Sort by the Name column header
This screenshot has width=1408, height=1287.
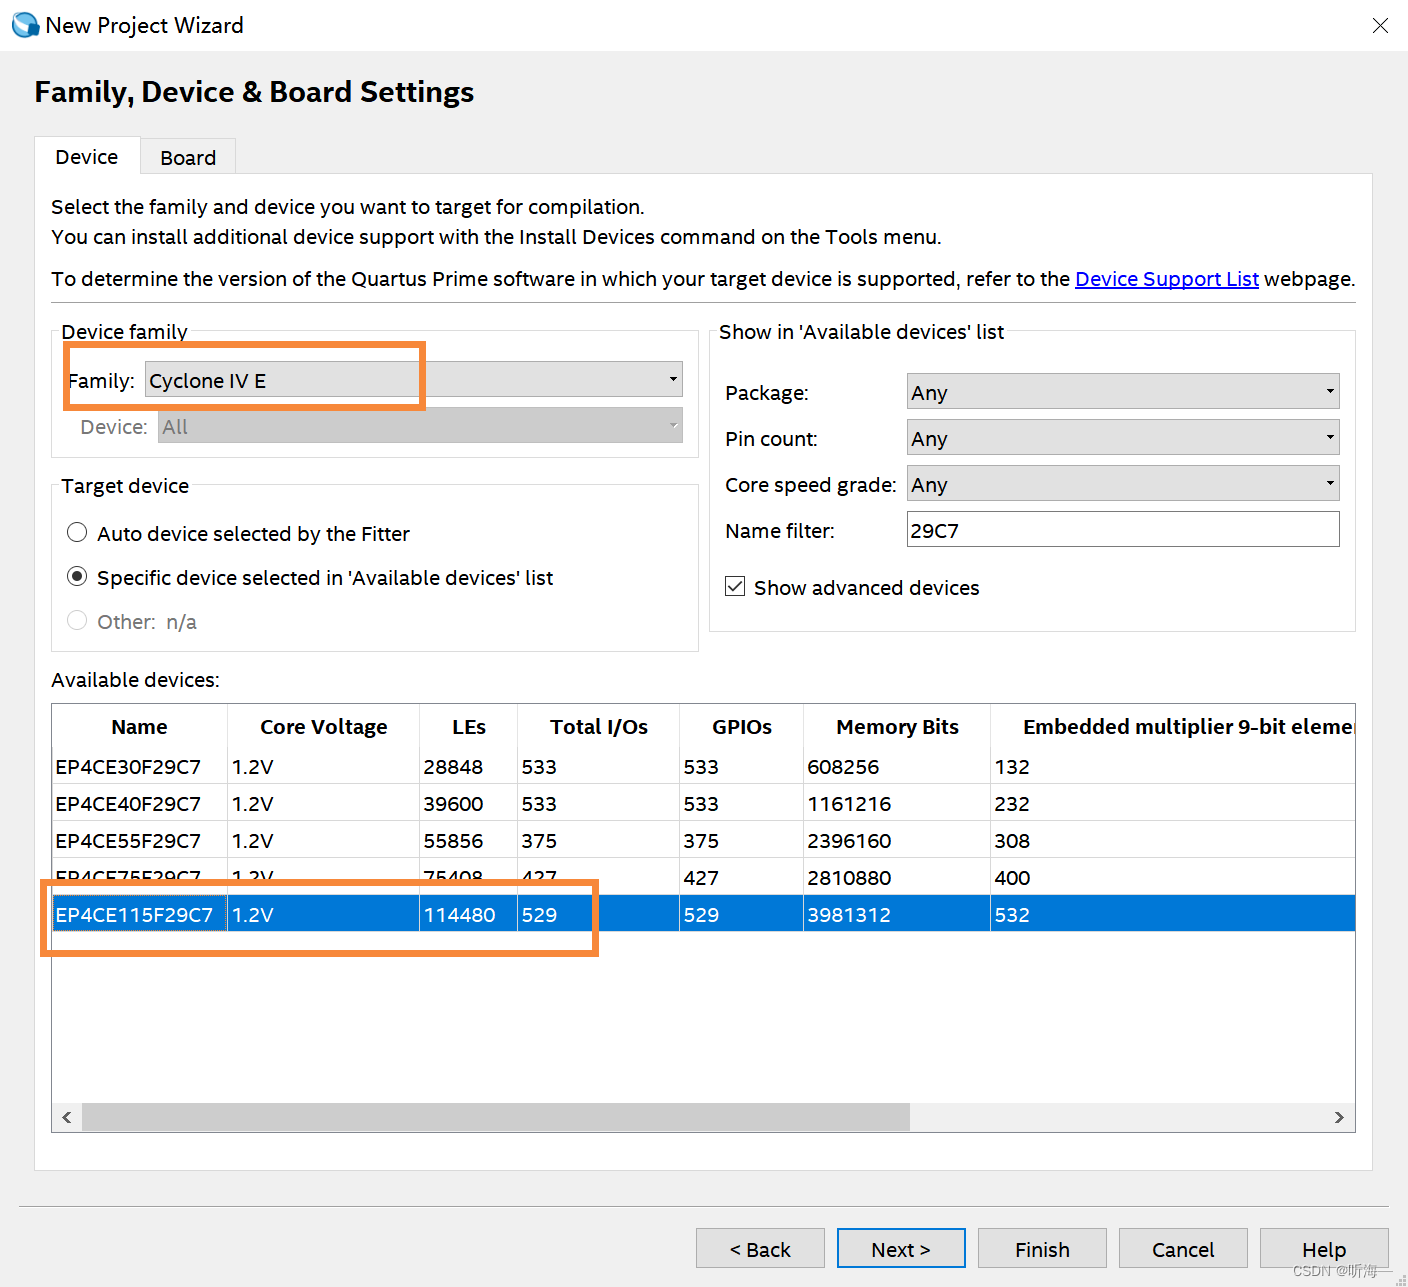[x=140, y=727]
